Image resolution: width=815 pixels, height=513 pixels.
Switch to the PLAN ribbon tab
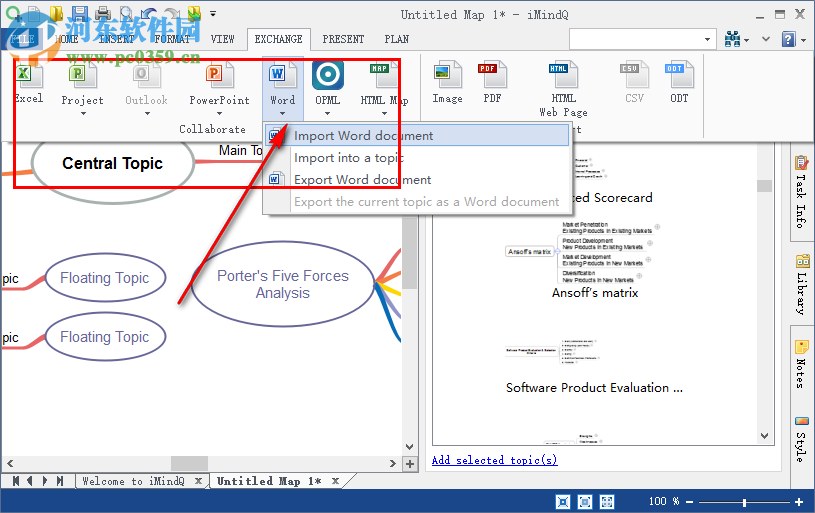point(397,39)
